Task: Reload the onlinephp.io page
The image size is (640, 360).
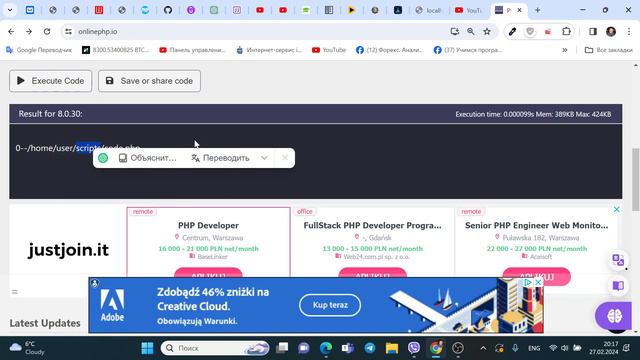Action: 47,31
